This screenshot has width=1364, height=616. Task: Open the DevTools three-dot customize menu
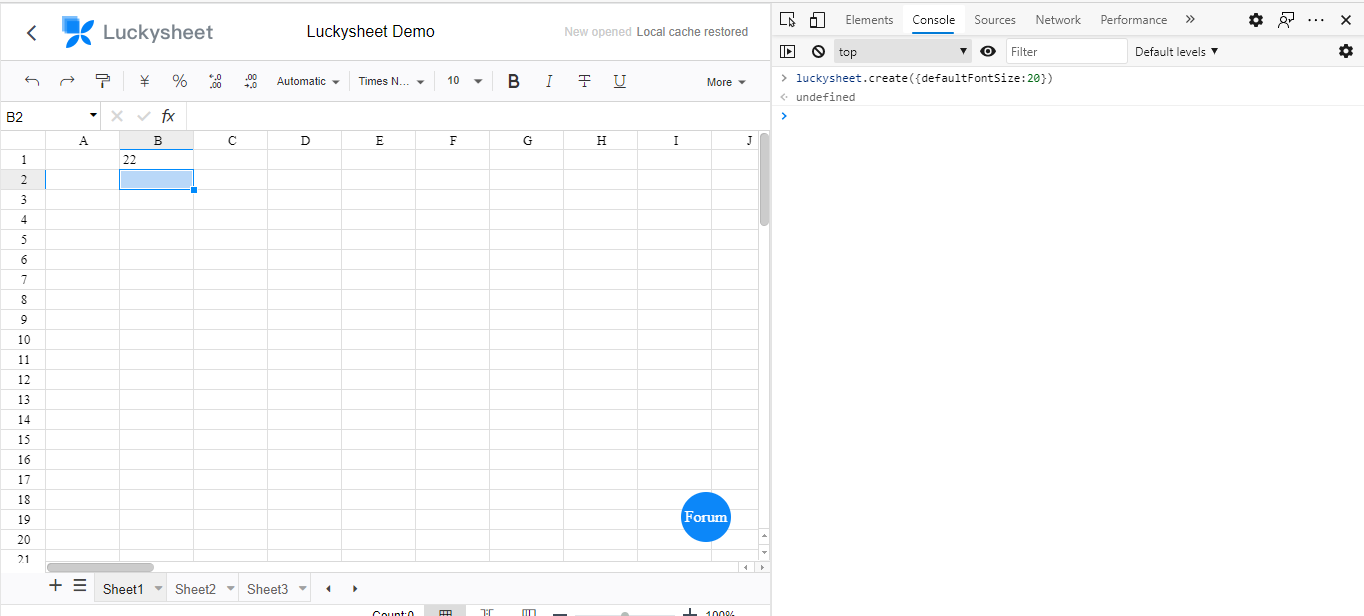(x=1316, y=20)
